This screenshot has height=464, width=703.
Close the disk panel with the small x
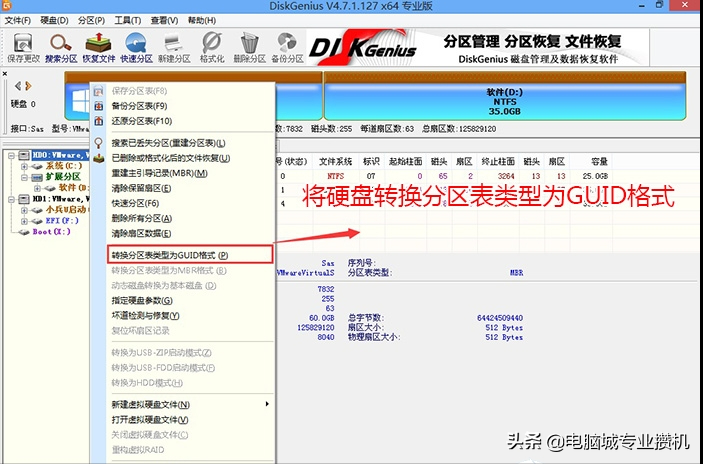click(x=4, y=73)
